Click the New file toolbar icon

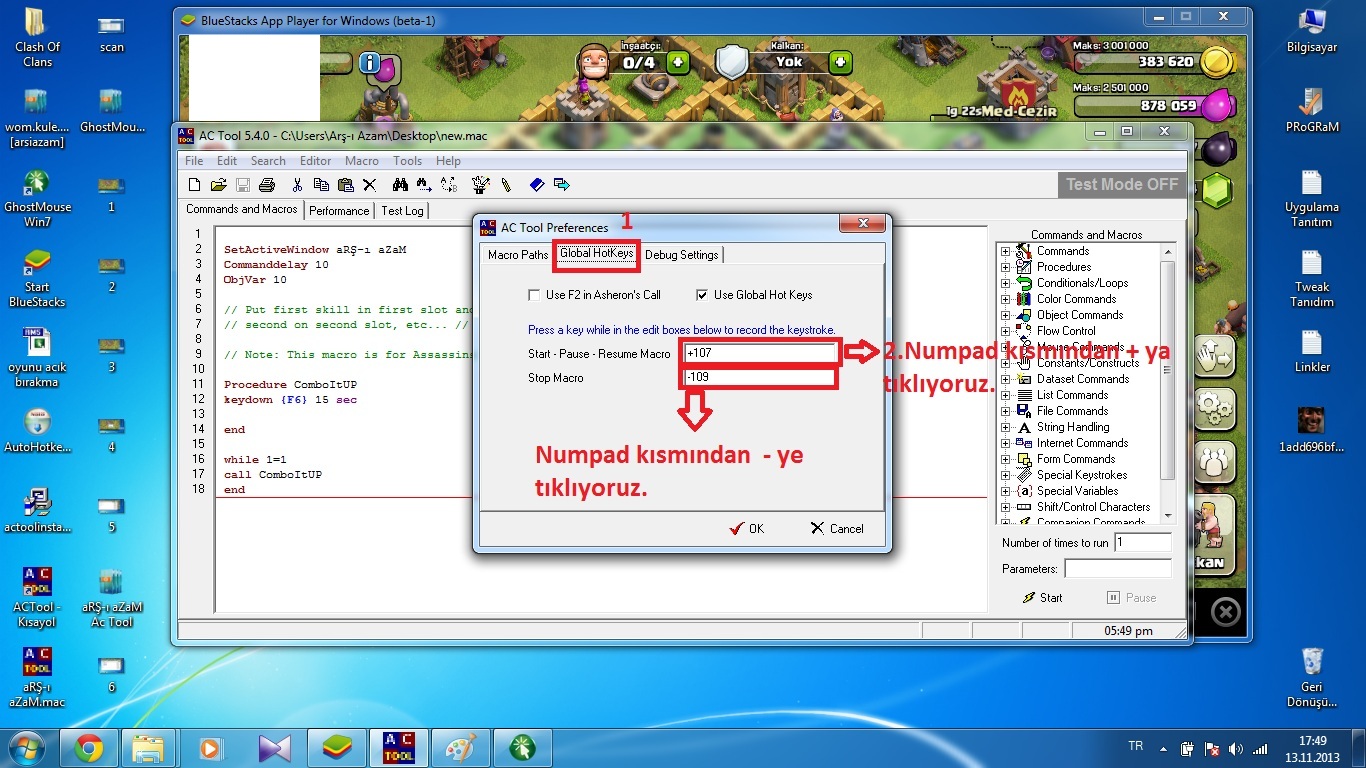pyautogui.click(x=195, y=185)
